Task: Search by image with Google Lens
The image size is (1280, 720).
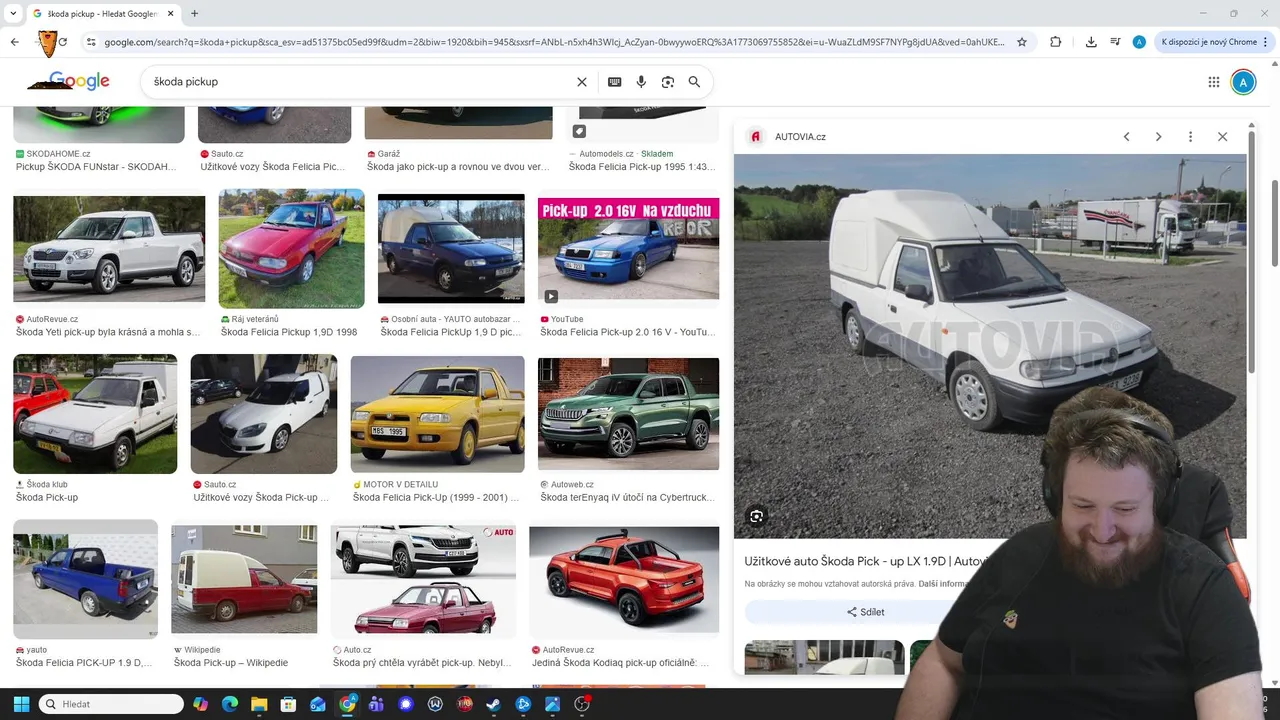Action: pyautogui.click(x=668, y=82)
